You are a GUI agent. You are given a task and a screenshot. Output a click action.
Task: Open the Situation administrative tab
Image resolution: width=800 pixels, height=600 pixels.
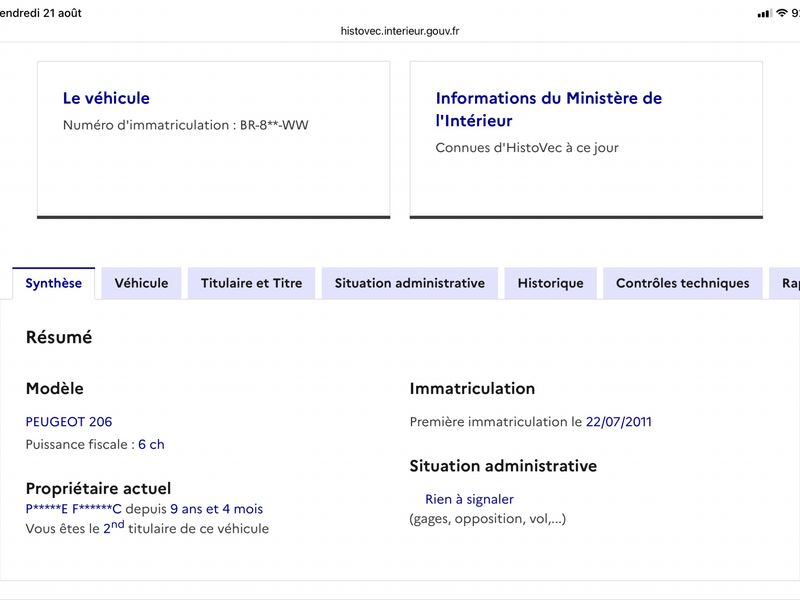pyautogui.click(x=410, y=283)
